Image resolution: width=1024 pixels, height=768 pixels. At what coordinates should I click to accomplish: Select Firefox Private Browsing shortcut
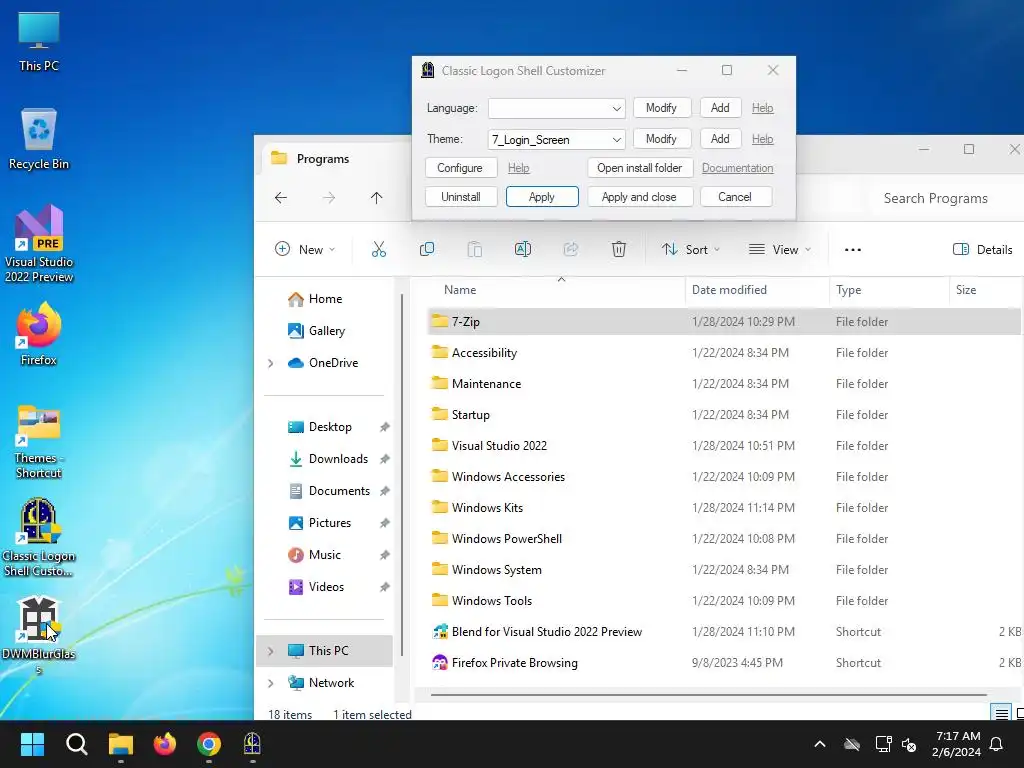[724, 663]
